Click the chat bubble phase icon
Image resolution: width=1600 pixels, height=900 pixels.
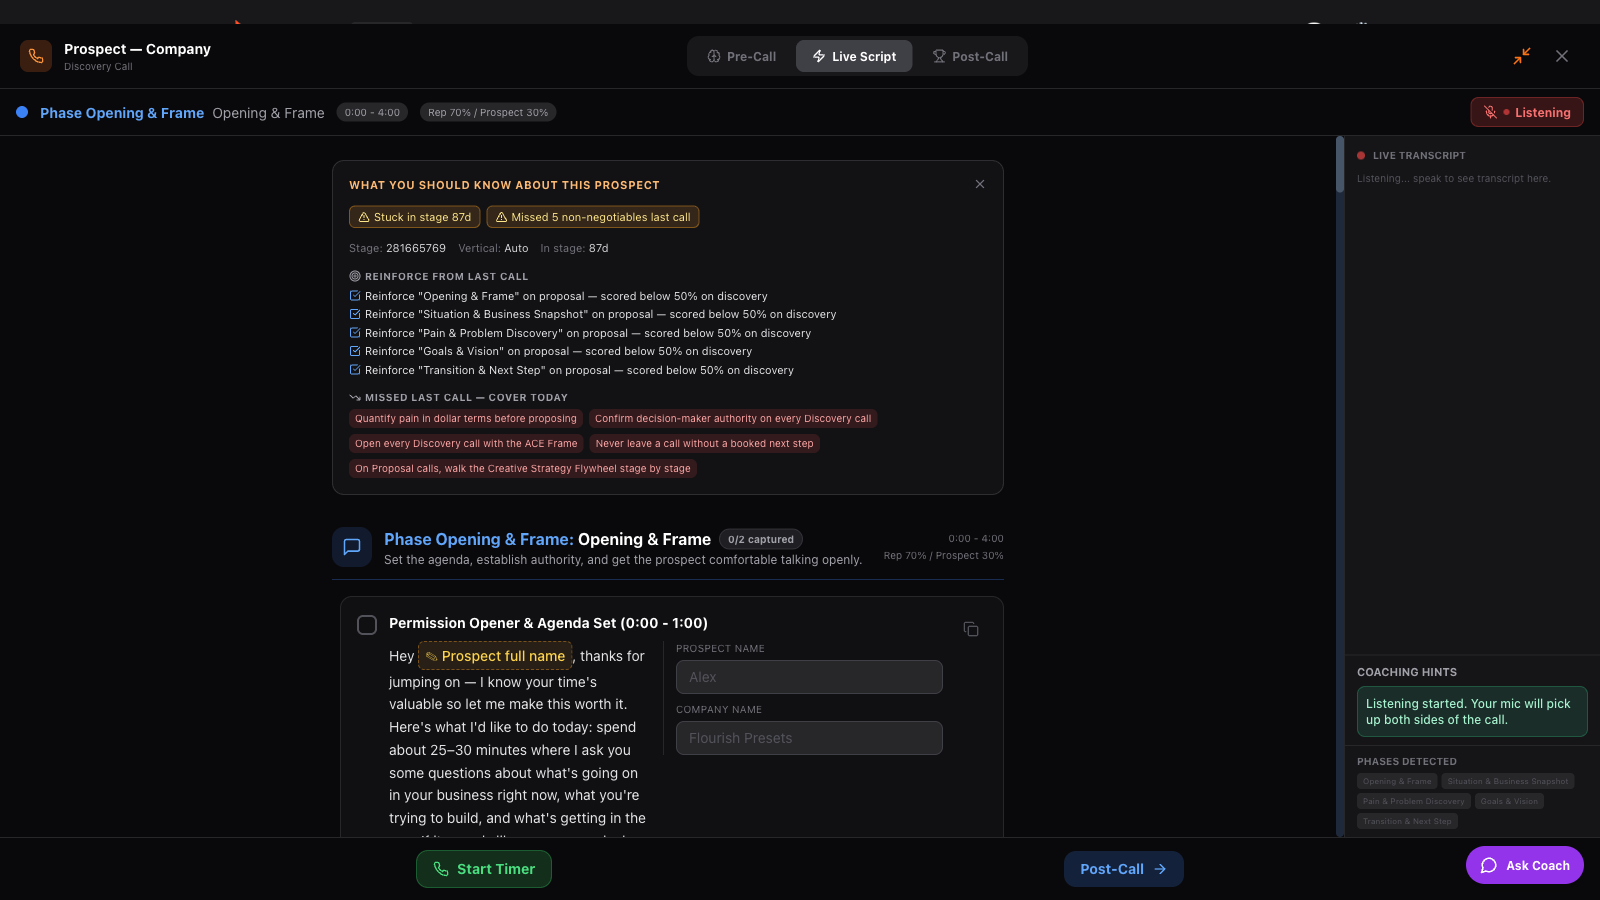352,547
